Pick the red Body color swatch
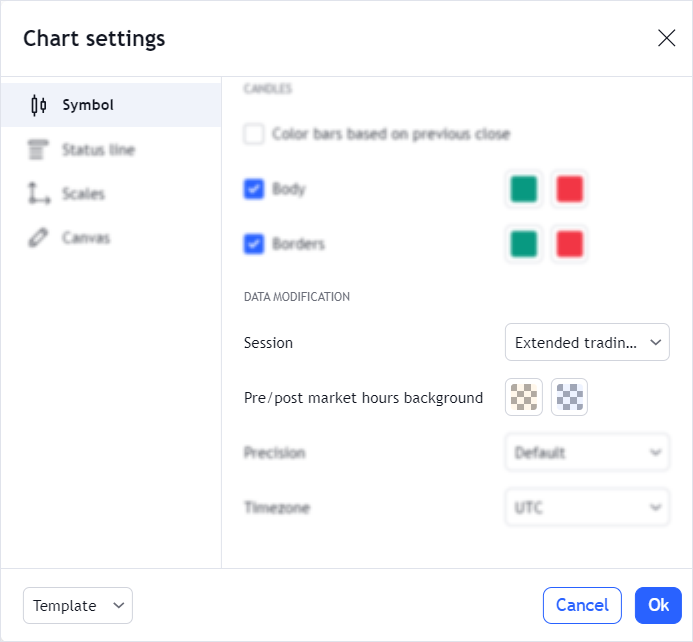 pyautogui.click(x=570, y=189)
